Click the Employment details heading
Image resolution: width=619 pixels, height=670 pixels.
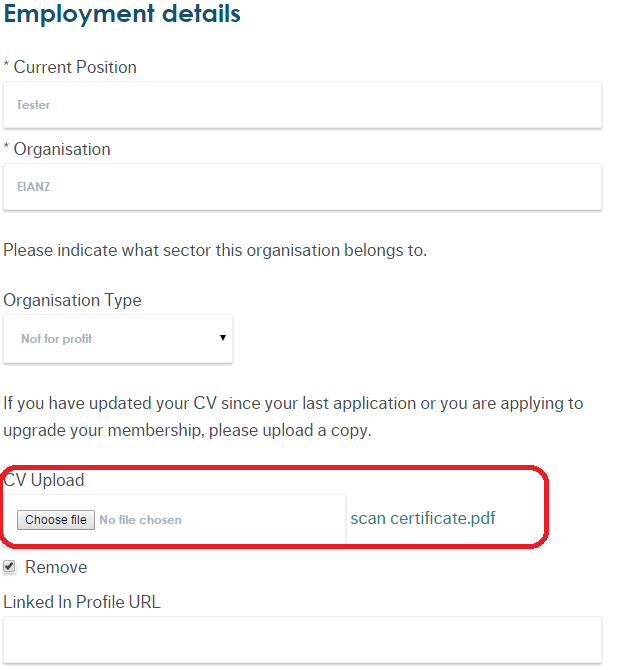[122, 15]
